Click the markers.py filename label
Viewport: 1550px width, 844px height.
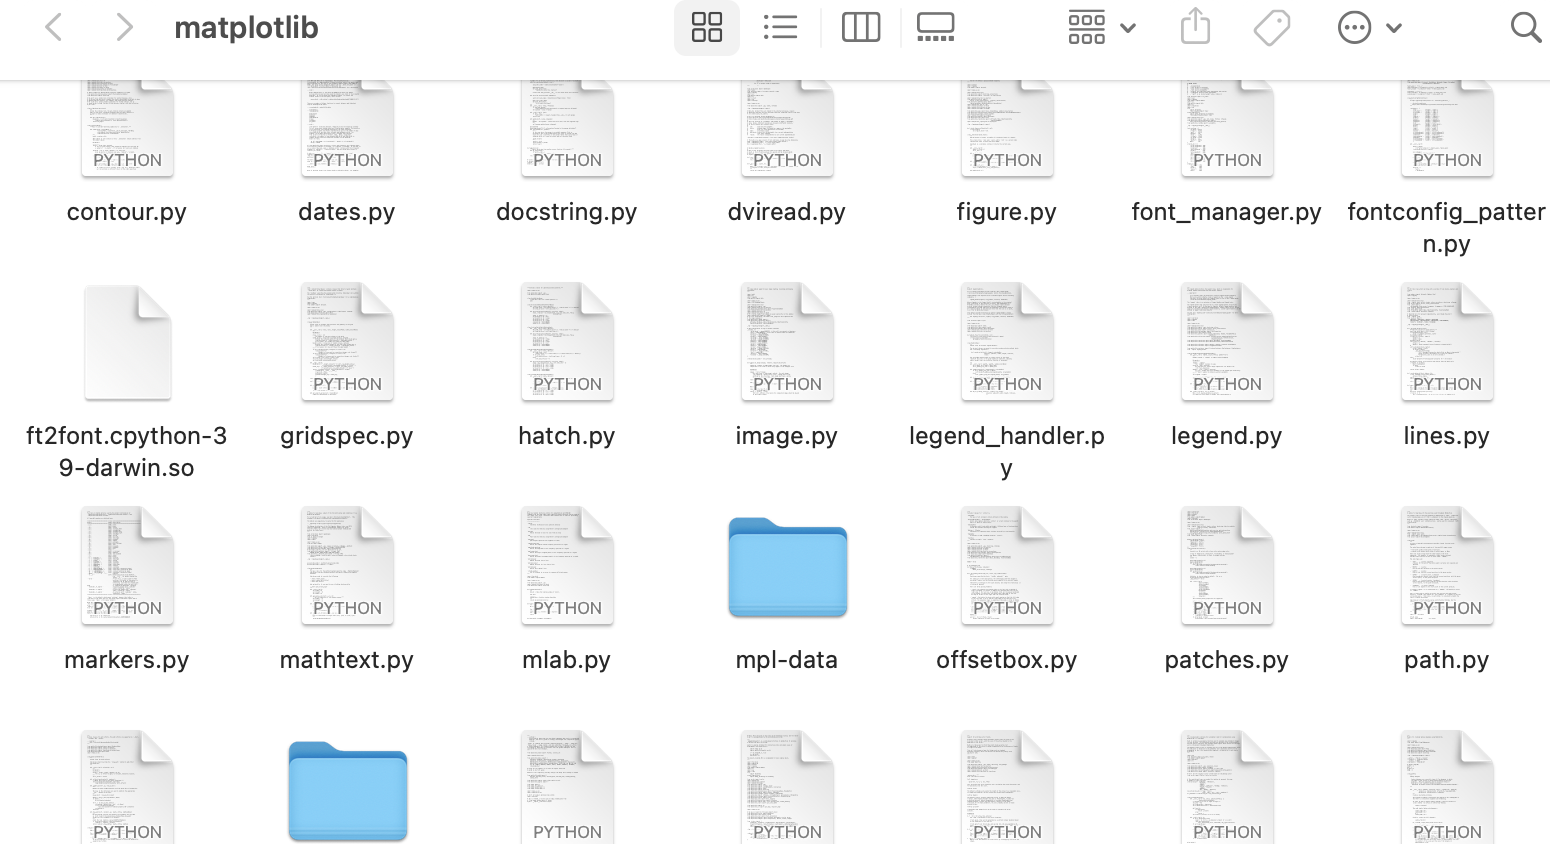pos(127,660)
